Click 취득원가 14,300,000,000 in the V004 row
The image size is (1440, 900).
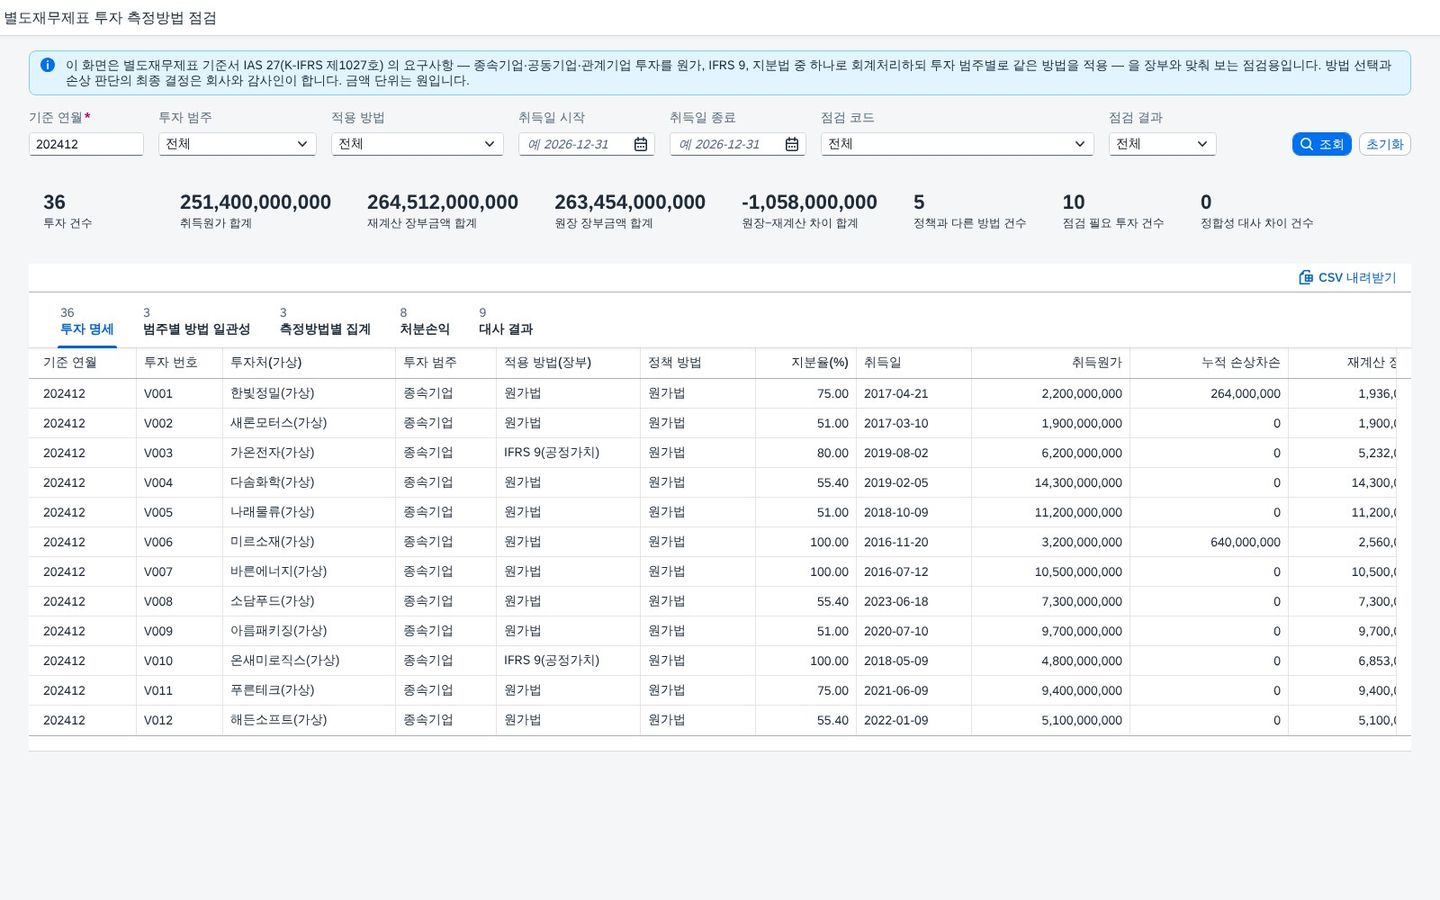1078,483
